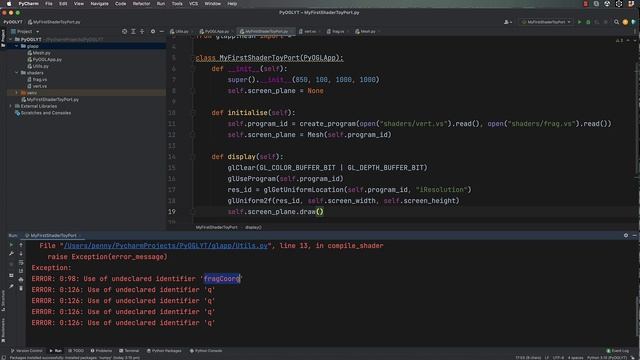The width and height of the screenshot is (640, 360).
Task: Select PyOGLApp.py in project tree
Action: (47, 60)
